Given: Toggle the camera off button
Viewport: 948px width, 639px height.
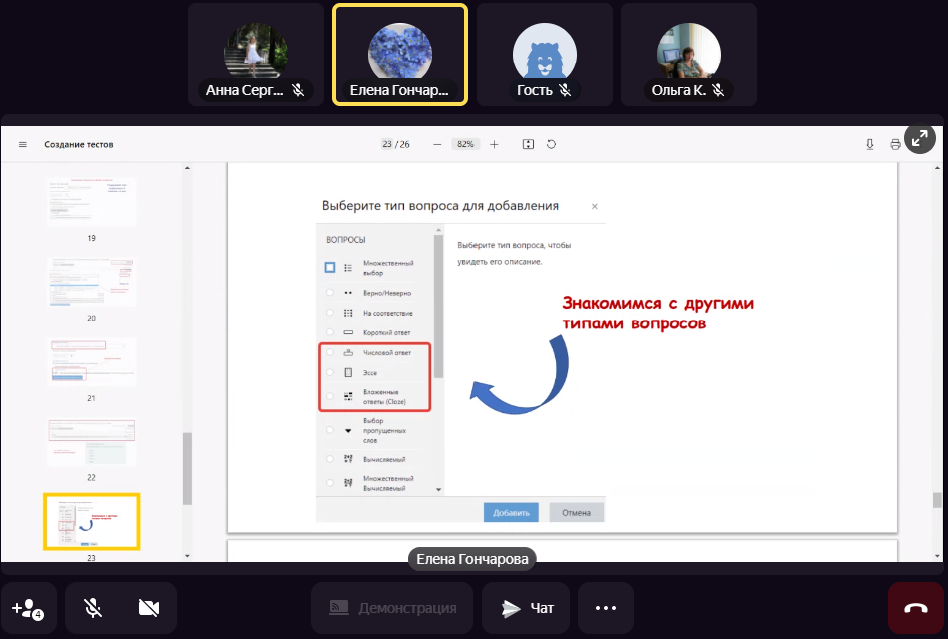Looking at the screenshot, I should coord(150,608).
